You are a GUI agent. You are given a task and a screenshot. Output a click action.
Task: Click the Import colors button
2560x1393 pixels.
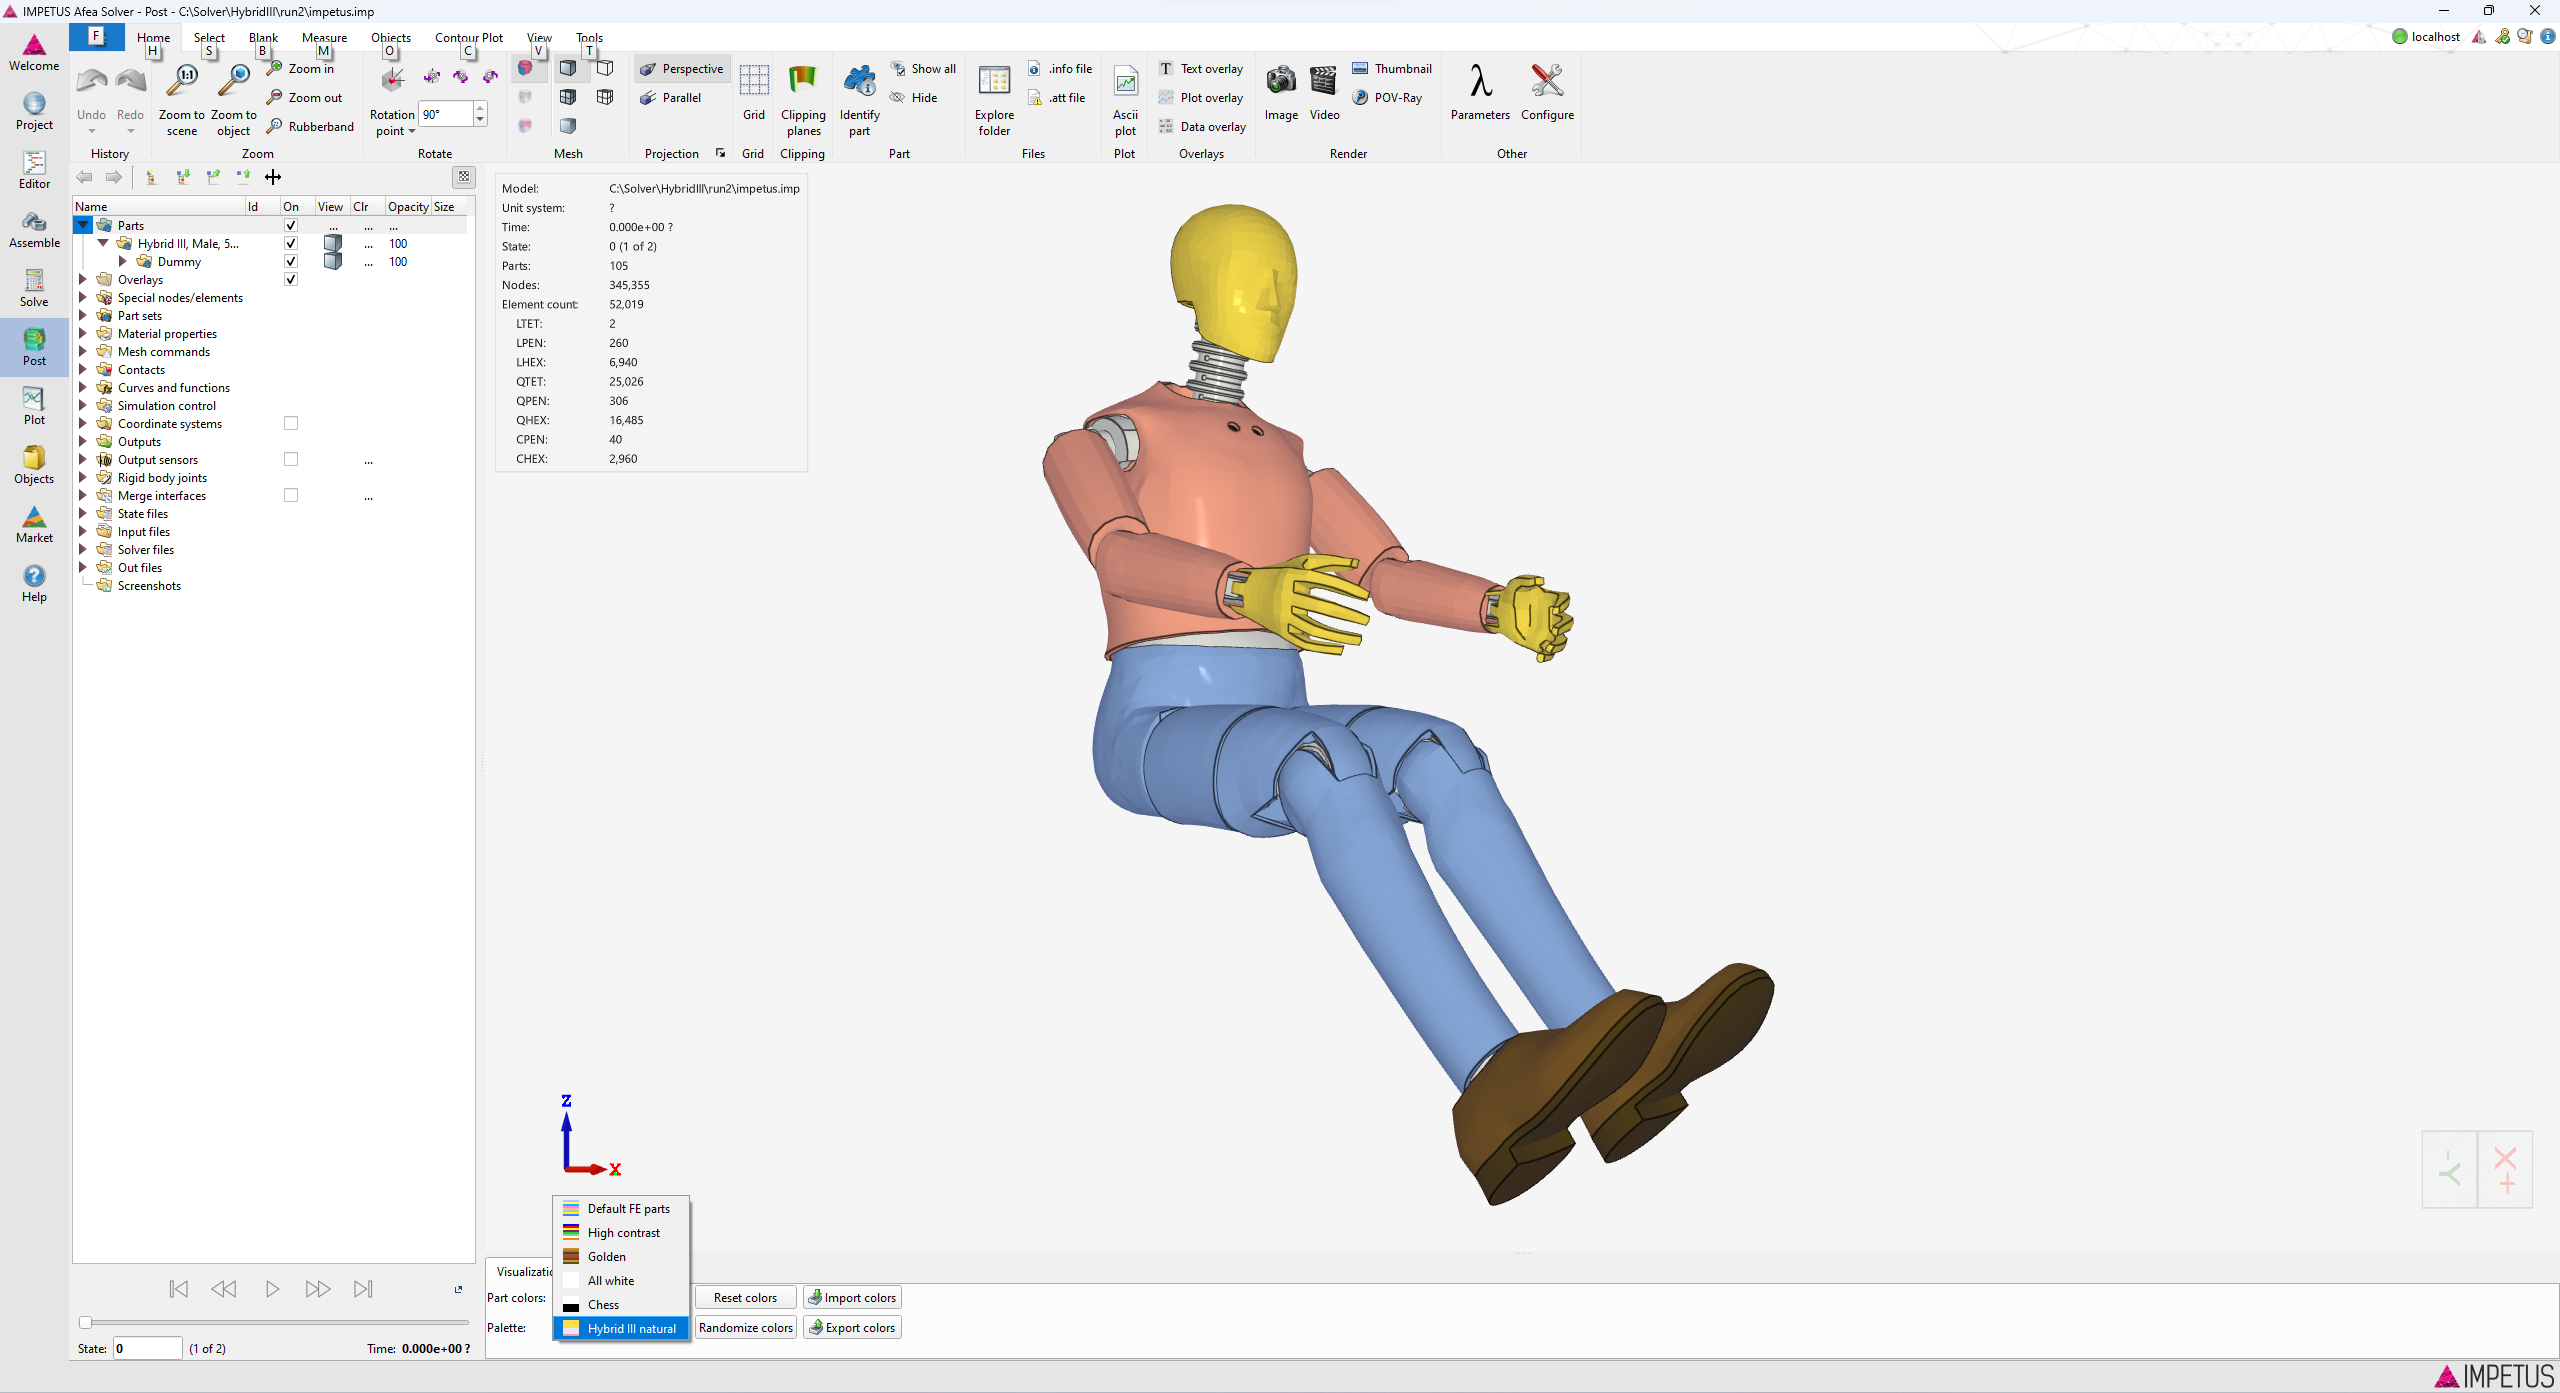852,1298
